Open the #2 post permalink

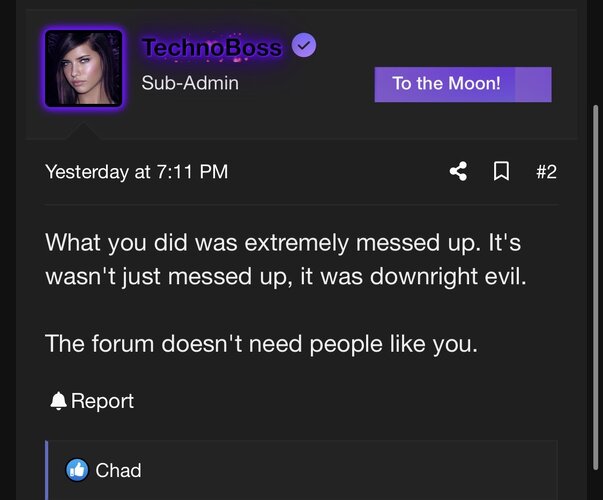tap(546, 172)
